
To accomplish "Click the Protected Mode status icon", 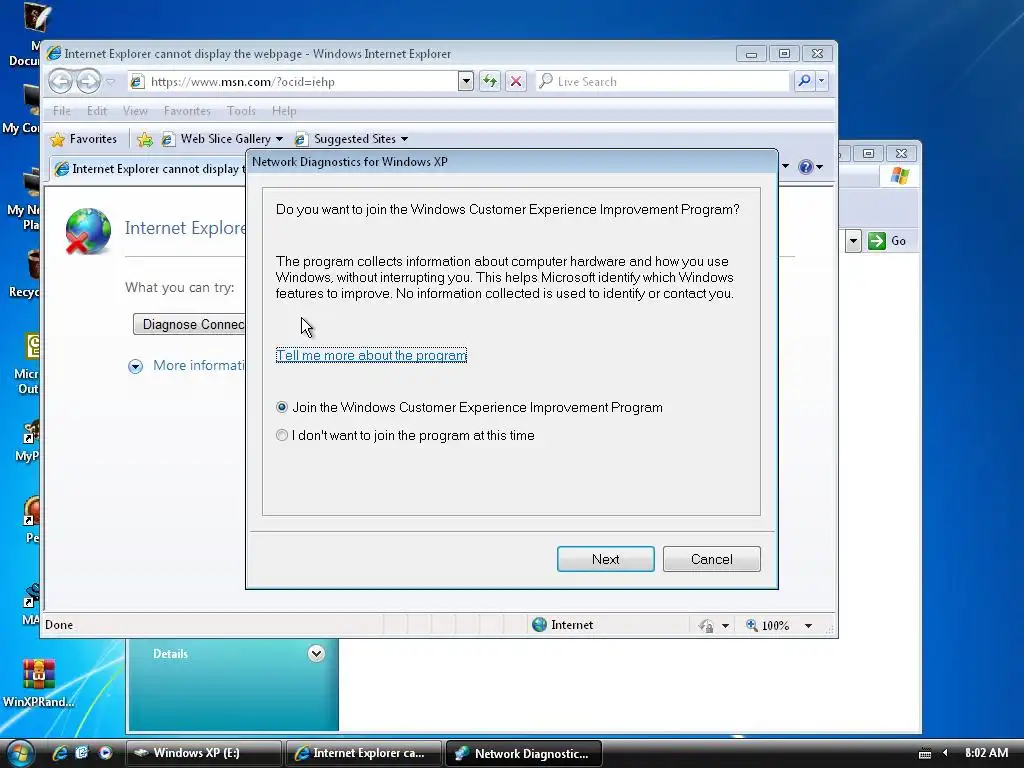I will [706, 626].
